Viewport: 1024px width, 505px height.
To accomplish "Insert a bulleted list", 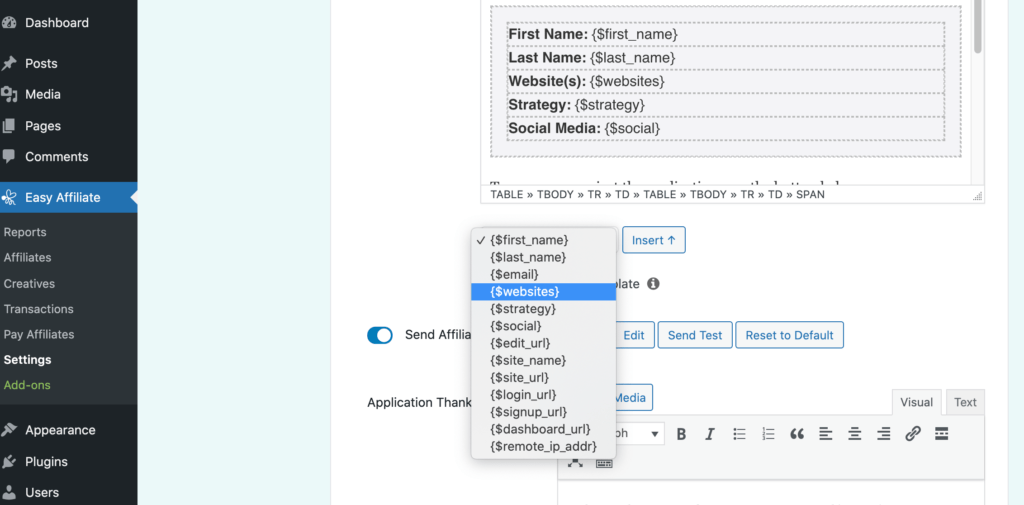I will point(739,434).
